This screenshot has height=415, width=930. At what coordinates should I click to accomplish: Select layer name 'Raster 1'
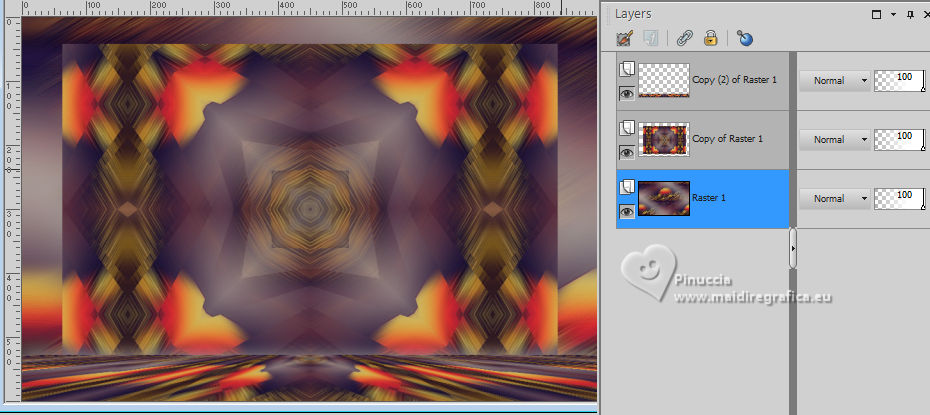(x=709, y=198)
